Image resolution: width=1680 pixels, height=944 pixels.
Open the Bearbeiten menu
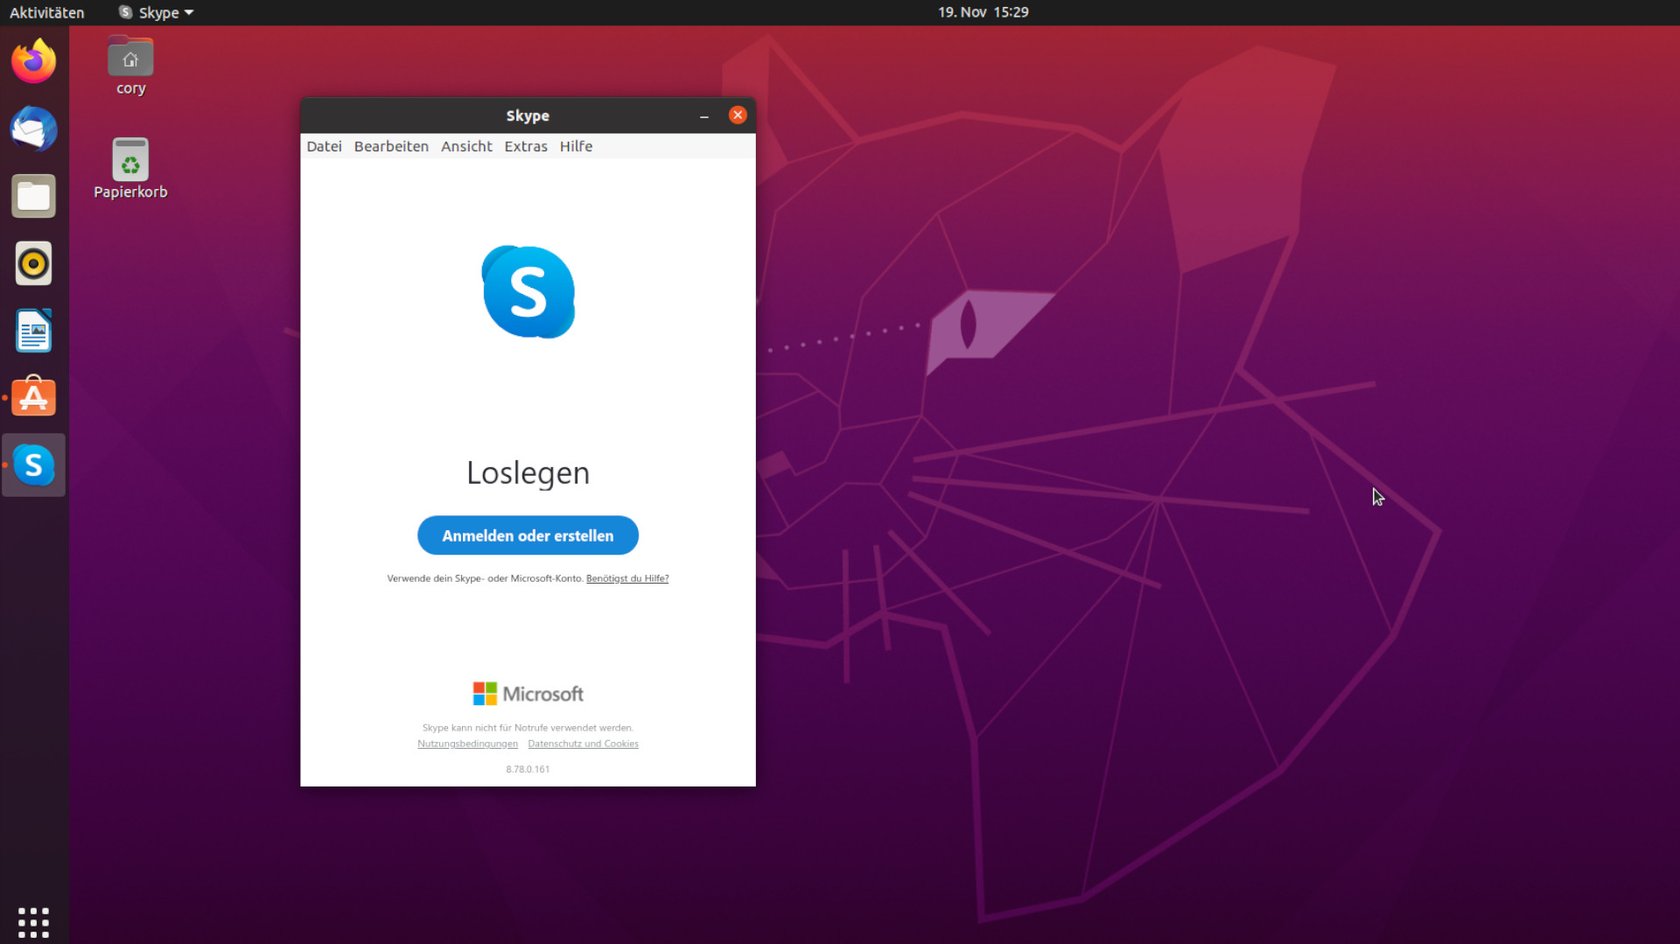point(391,146)
